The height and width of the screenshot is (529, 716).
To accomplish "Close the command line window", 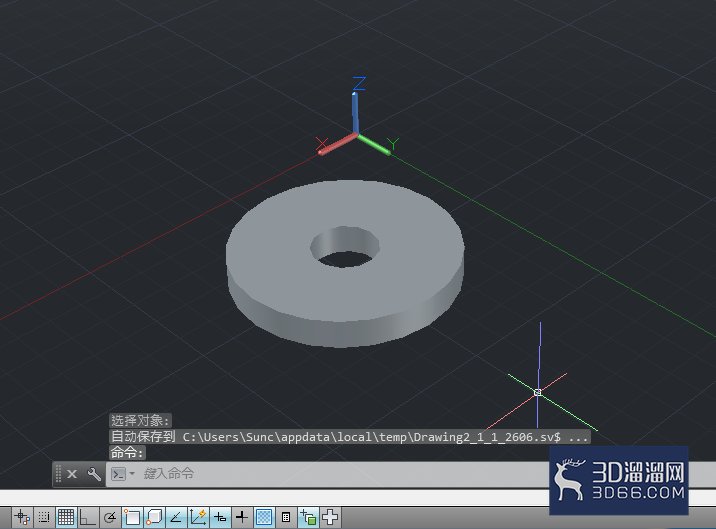I will click(x=72, y=474).
